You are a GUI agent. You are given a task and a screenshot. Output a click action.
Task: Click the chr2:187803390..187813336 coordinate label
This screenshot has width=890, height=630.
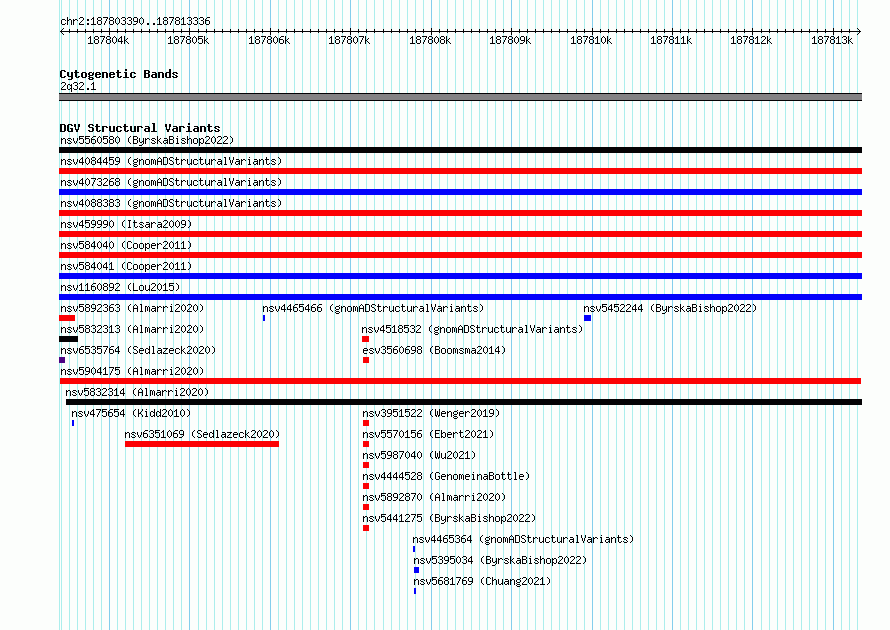point(135,21)
